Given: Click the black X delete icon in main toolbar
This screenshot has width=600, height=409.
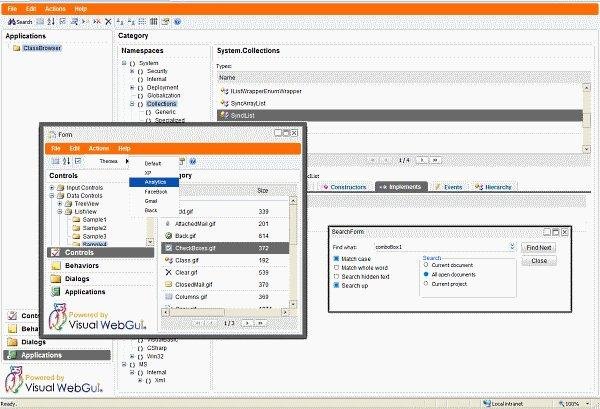Looking at the screenshot, I should [x=108, y=22].
